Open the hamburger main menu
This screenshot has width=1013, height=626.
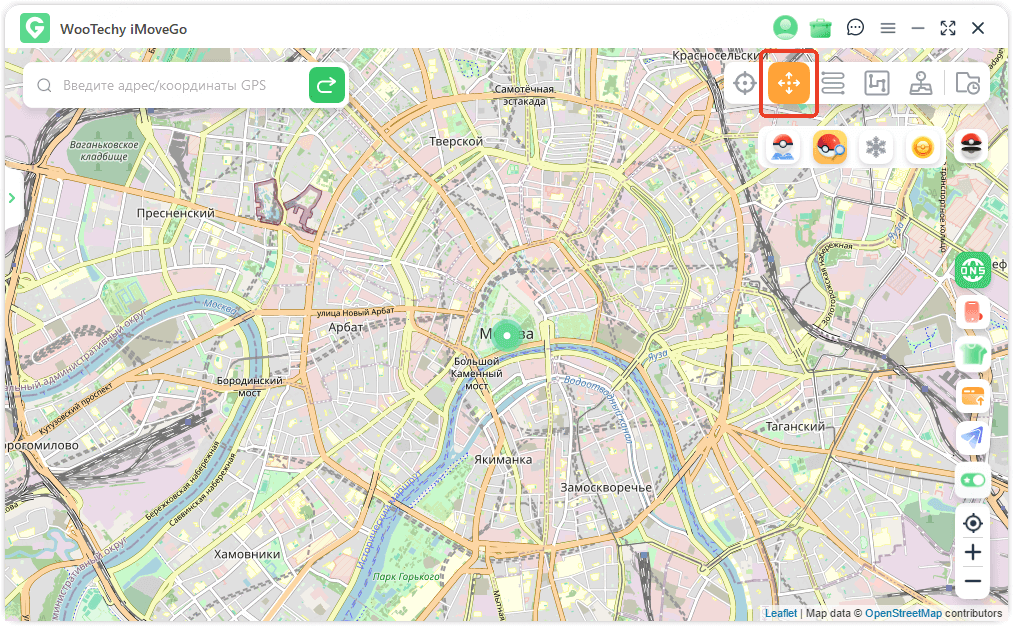click(x=888, y=28)
